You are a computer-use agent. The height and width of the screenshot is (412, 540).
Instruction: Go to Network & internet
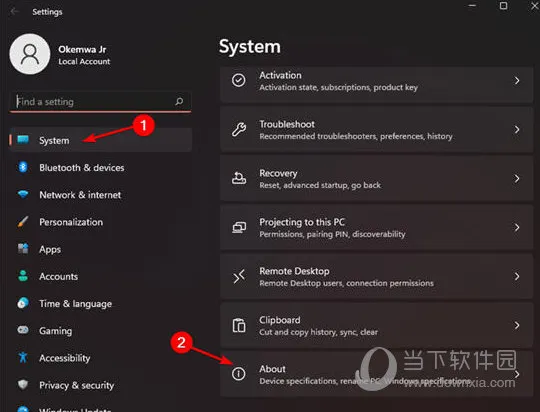[80, 195]
